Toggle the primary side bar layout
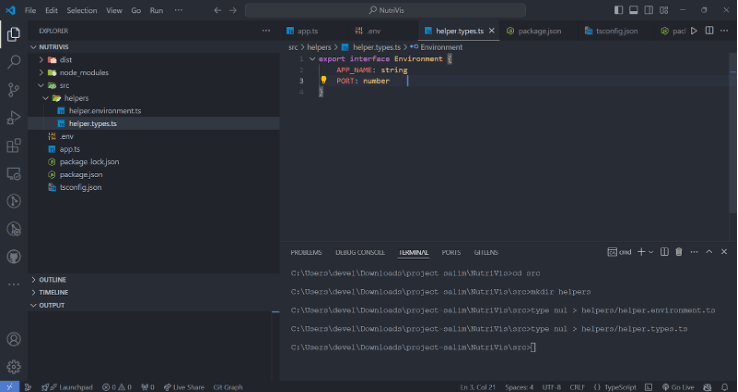Viewport: 738px width, 392px height. pos(618,10)
